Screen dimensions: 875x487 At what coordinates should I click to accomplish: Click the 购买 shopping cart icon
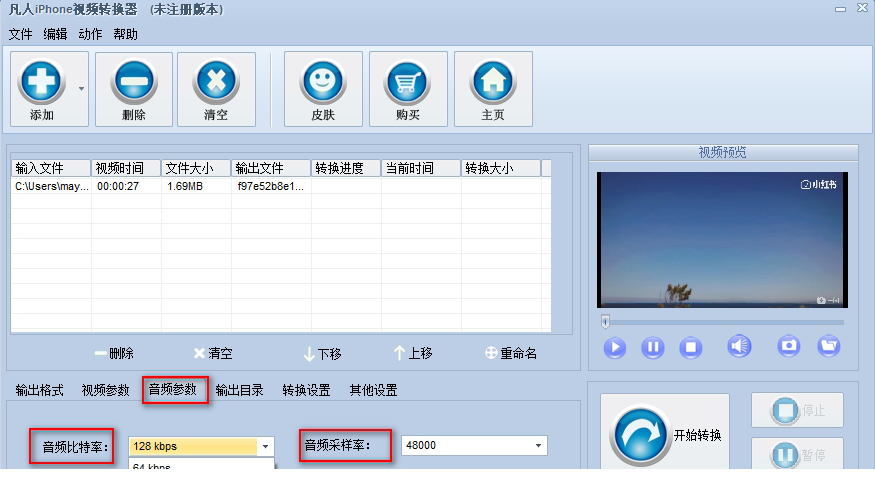tap(407, 81)
